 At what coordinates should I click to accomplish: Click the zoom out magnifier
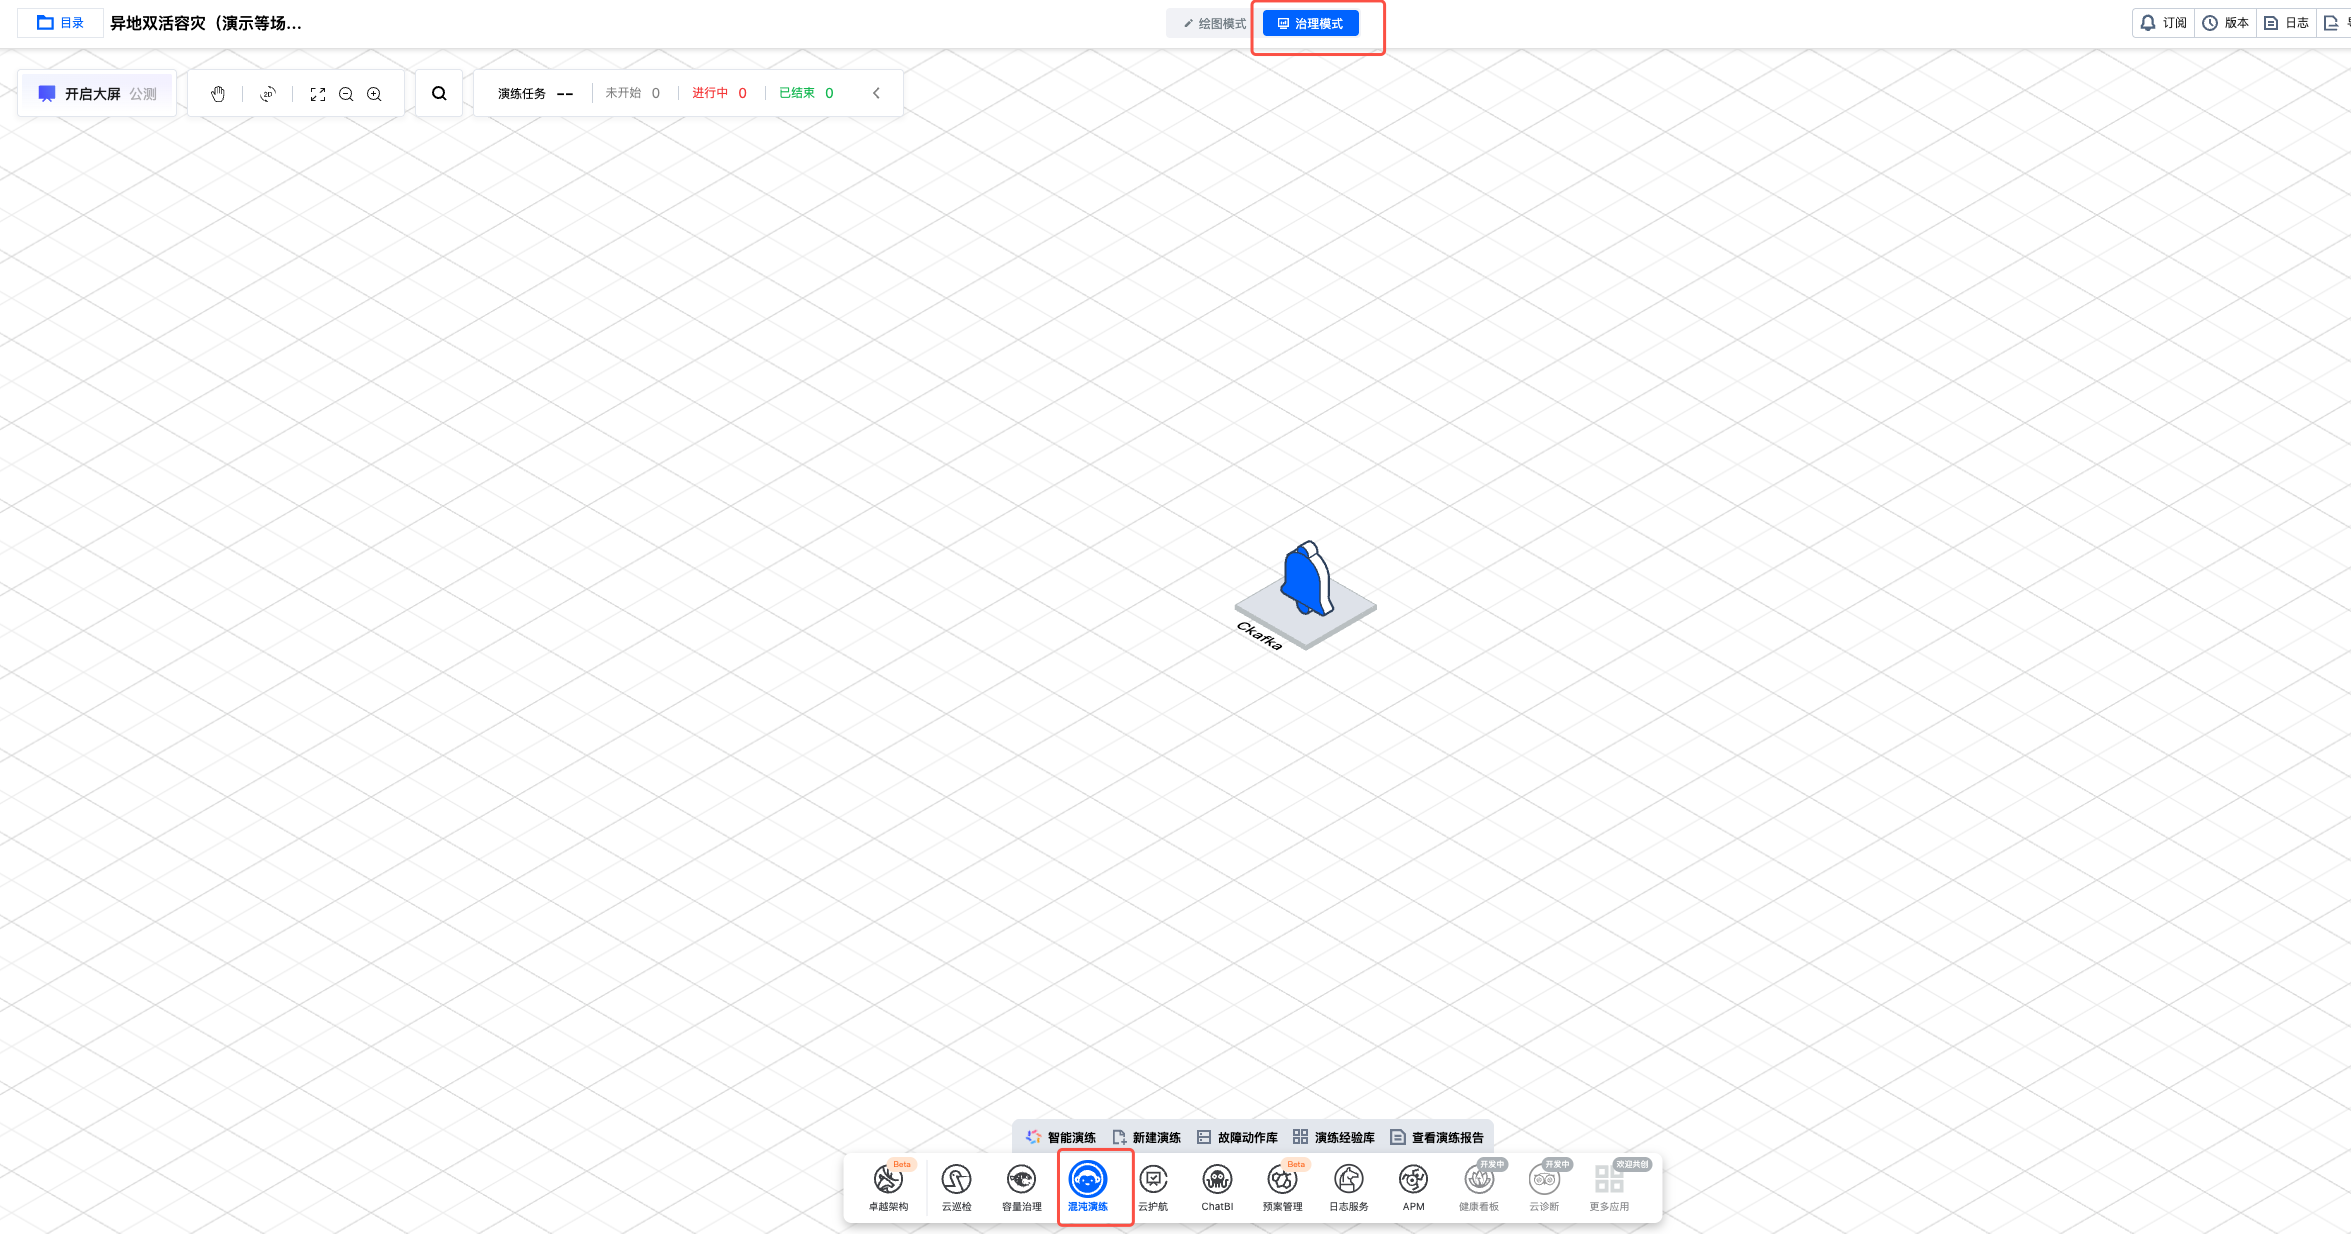[346, 94]
